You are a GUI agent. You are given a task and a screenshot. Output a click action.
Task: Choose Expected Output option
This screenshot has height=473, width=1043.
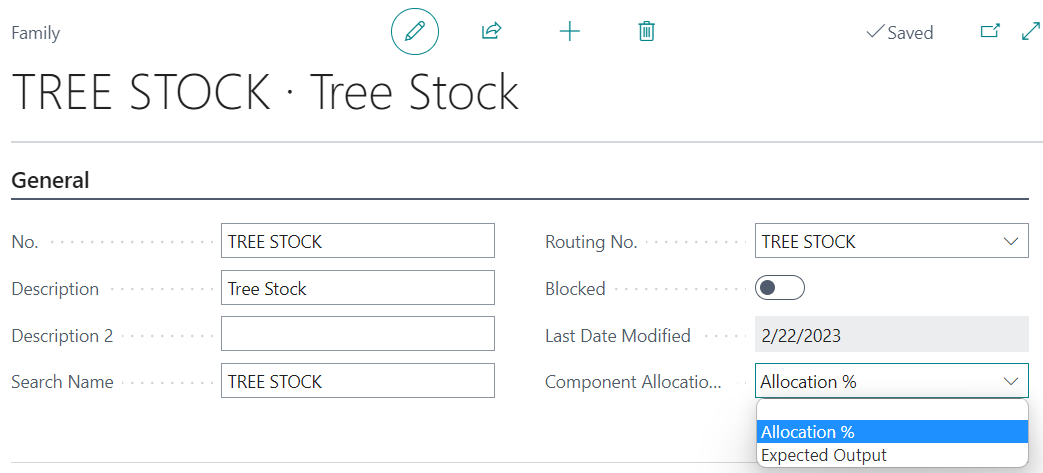[x=892, y=455]
